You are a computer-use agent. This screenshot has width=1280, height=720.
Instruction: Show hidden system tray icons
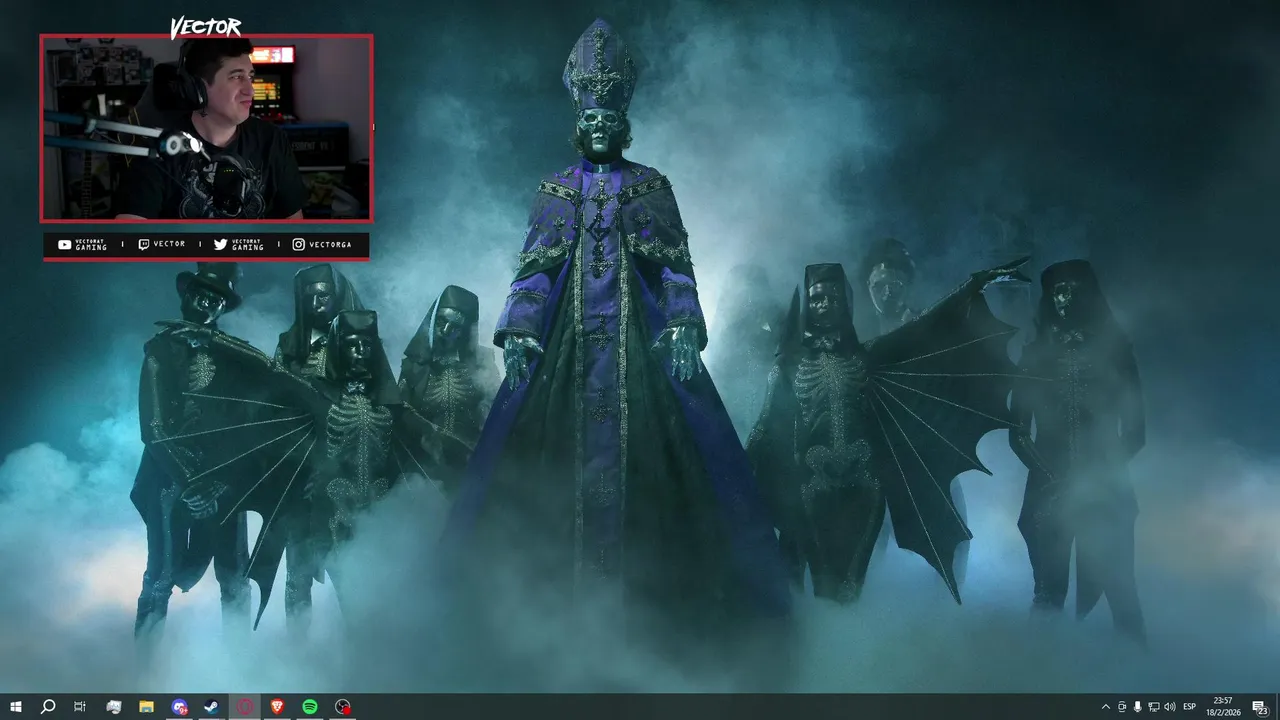coord(1105,707)
